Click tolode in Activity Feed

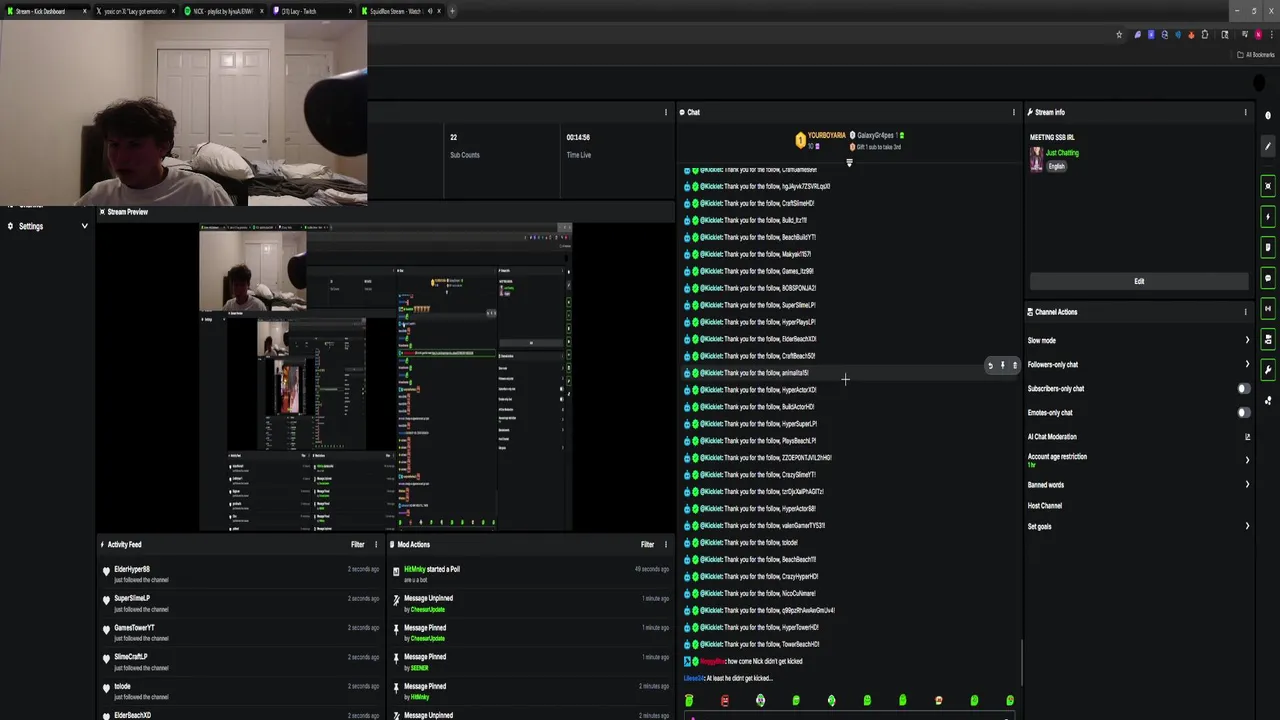pos(122,687)
